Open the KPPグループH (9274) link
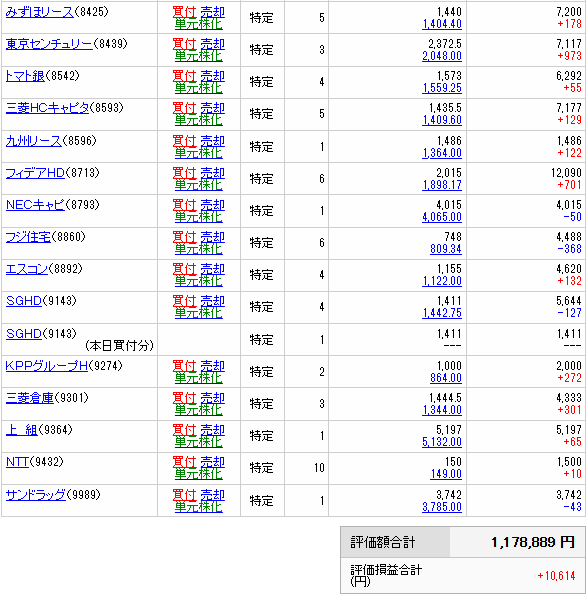The width and height of the screenshot is (587, 595). pos(47,366)
